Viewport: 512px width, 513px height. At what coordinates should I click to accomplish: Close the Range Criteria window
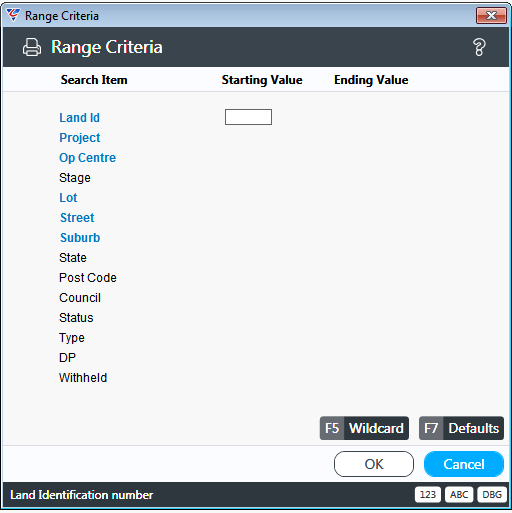491,15
